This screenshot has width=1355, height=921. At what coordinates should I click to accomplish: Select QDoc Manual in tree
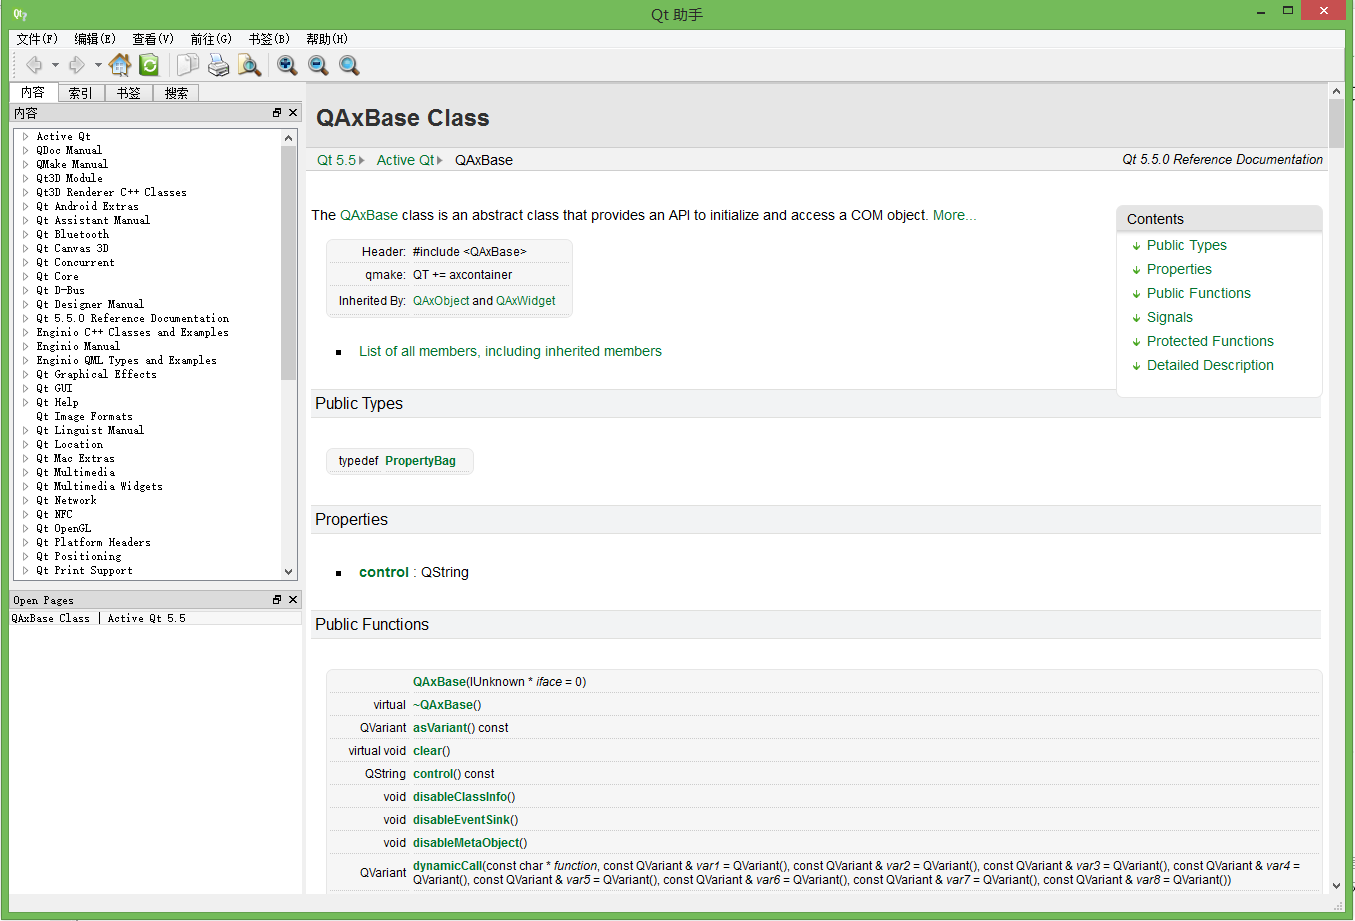pos(69,150)
